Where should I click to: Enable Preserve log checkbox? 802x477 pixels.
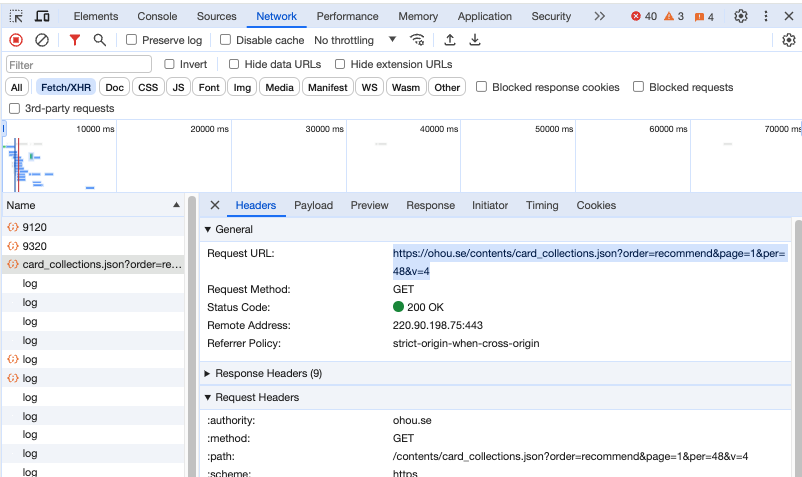[131, 39]
